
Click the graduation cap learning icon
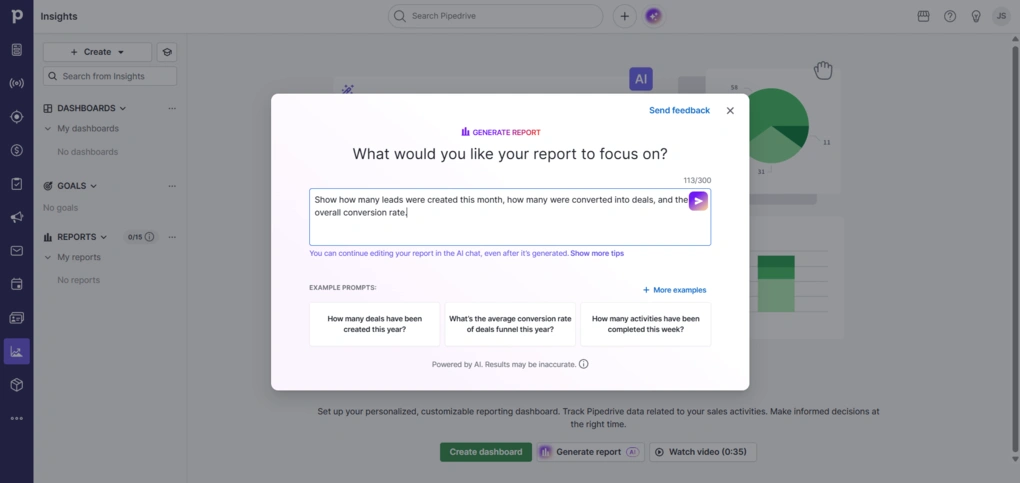[x=167, y=52]
